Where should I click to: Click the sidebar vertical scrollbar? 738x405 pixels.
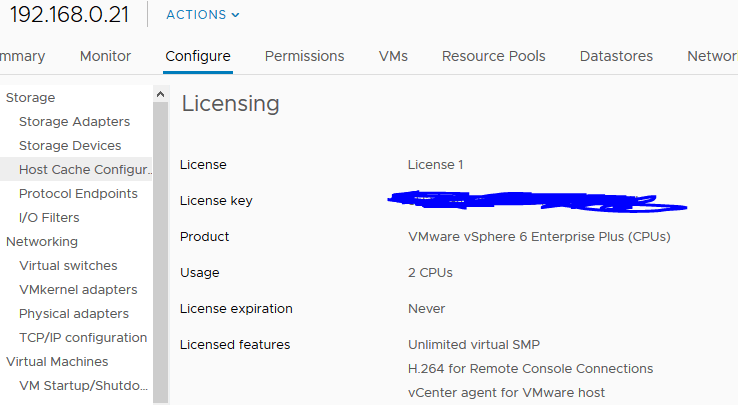click(160, 252)
